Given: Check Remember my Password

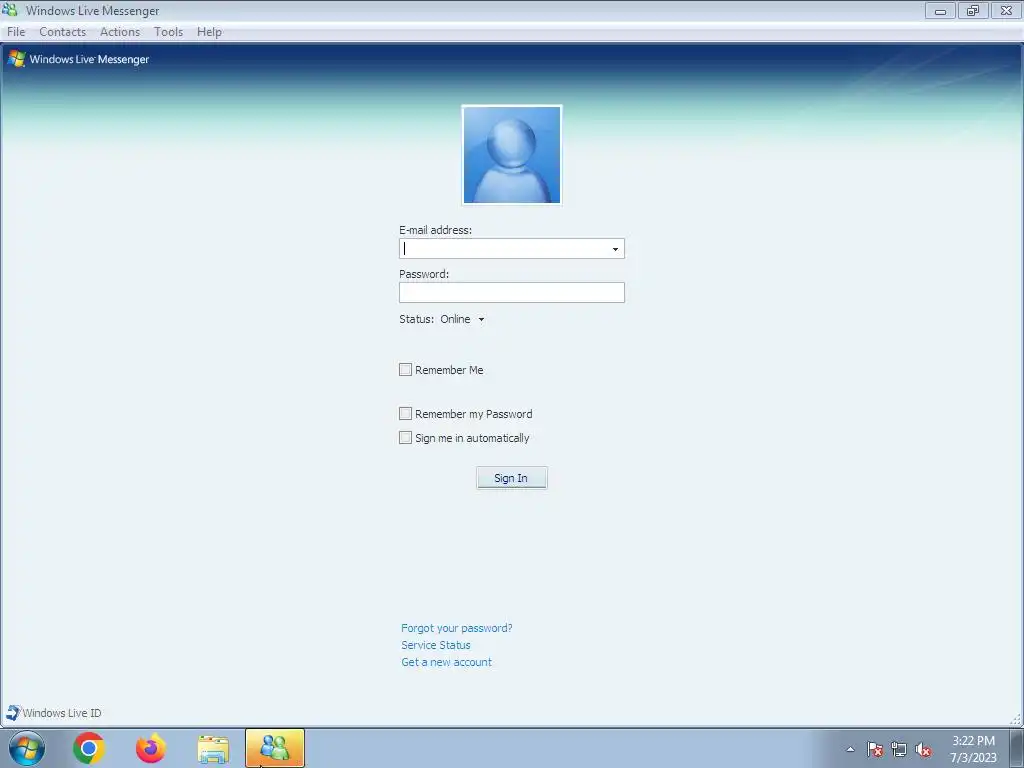Looking at the screenshot, I should coord(406,413).
